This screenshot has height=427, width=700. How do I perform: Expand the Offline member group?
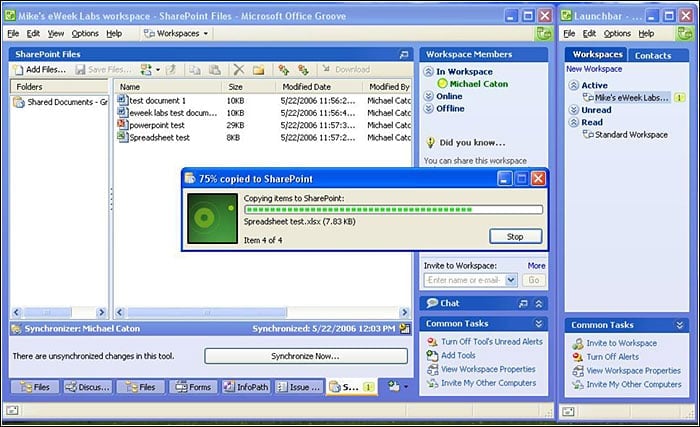(429, 109)
